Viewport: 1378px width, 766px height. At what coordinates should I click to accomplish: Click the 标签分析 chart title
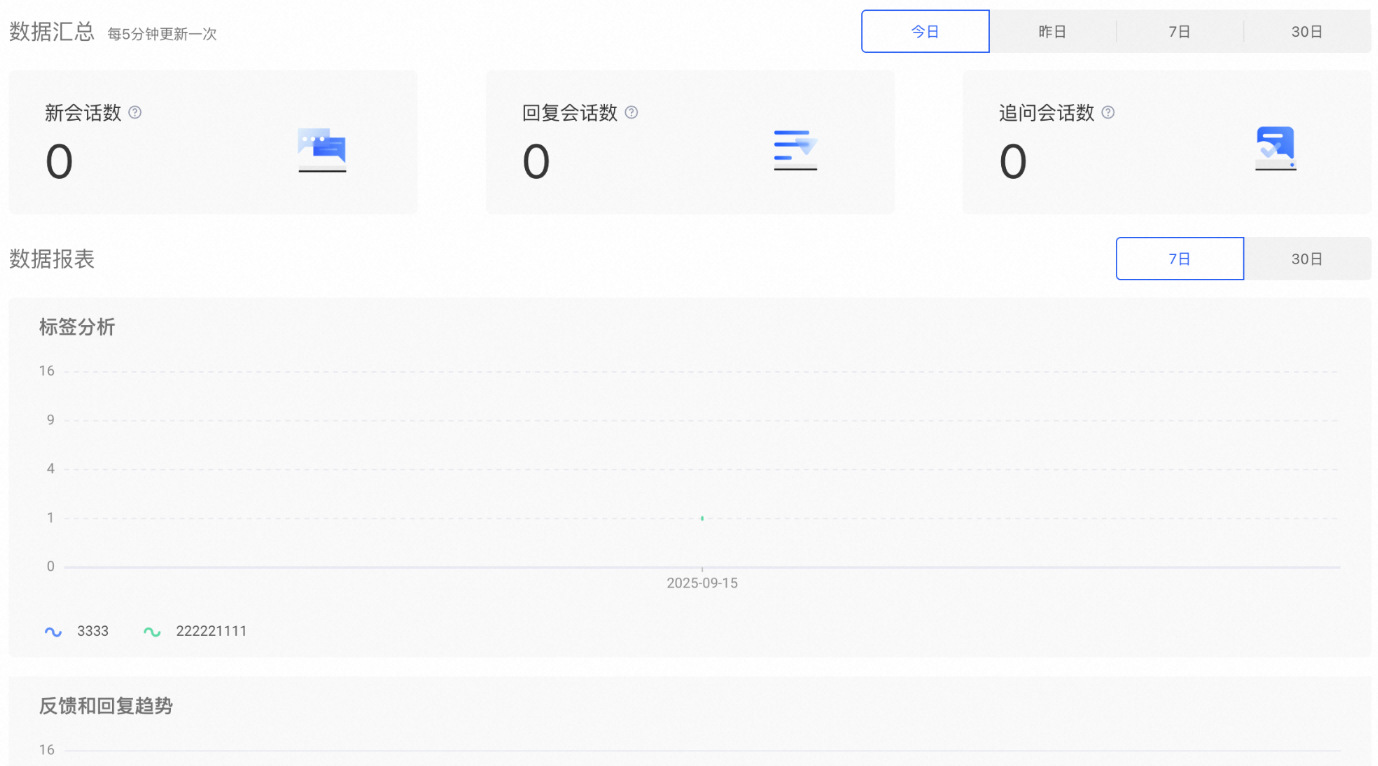77,327
